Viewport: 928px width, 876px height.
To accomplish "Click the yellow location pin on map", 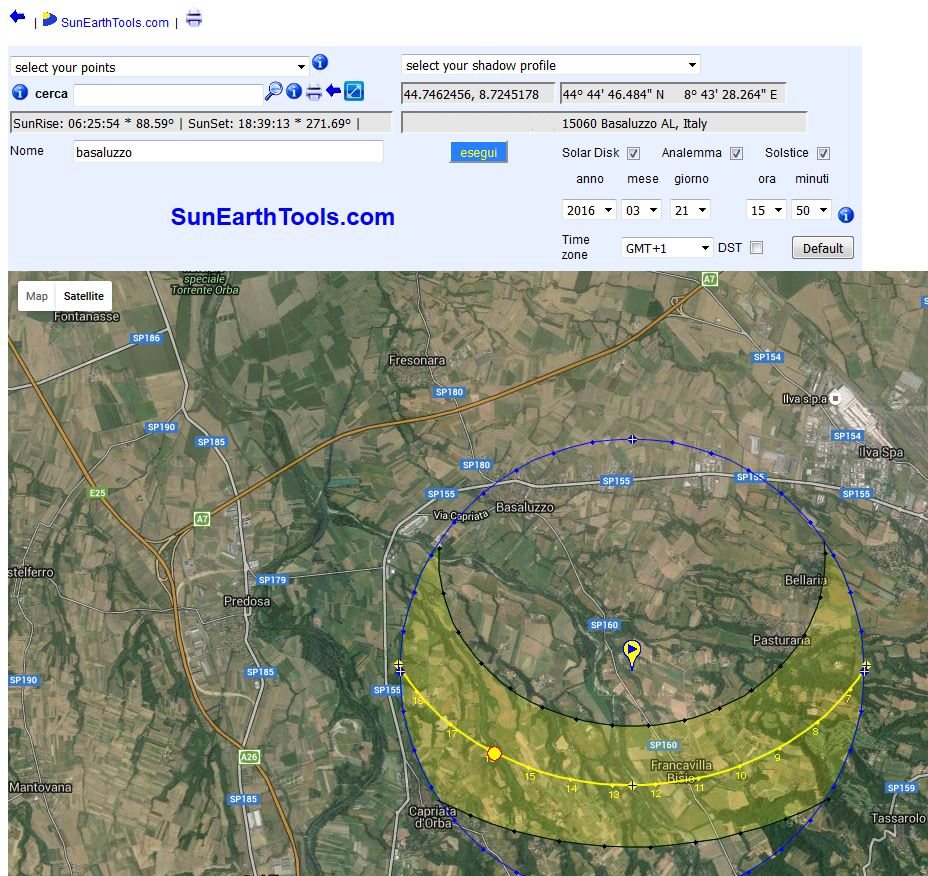I will pyautogui.click(x=632, y=652).
